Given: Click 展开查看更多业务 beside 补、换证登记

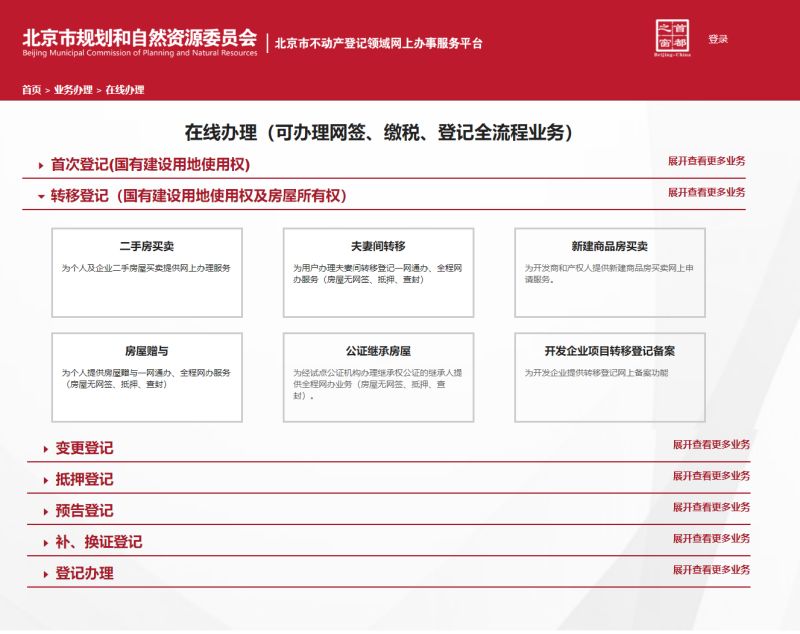Looking at the screenshot, I should coord(711,539).
